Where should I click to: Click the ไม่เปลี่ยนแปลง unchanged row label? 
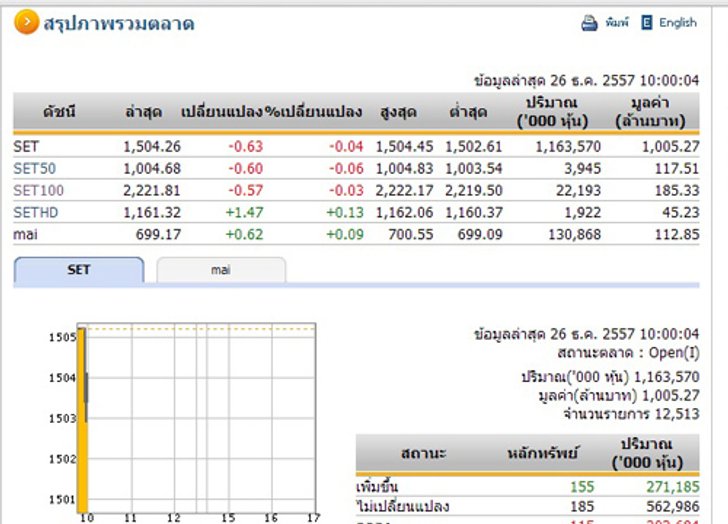click(403, 506)
